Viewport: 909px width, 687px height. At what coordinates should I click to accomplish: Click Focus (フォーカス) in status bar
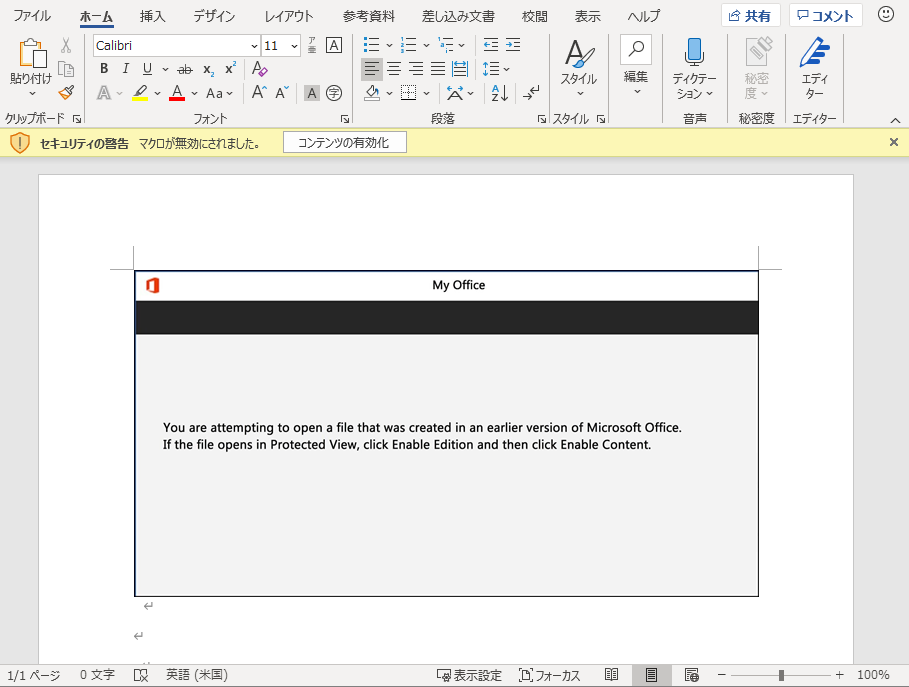pyautogui.click(x=550, y=675)
